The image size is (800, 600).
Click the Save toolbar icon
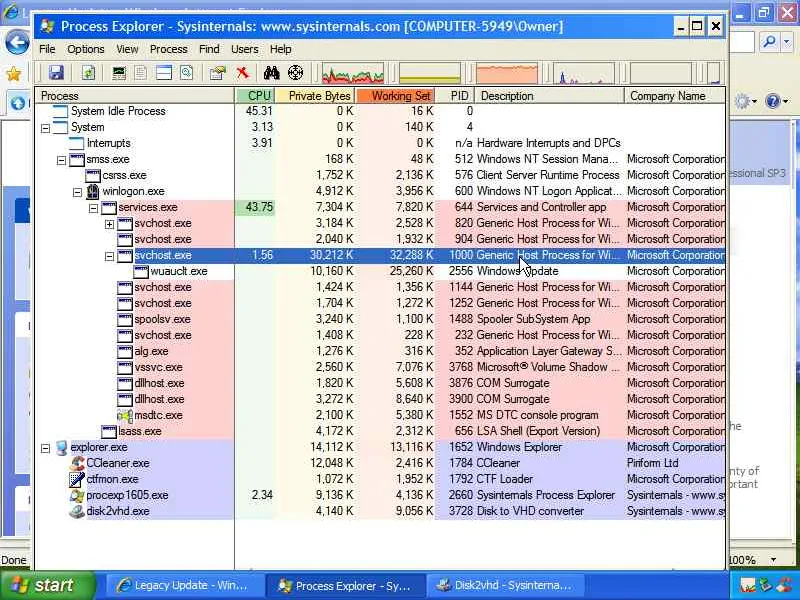pos(56,73)
